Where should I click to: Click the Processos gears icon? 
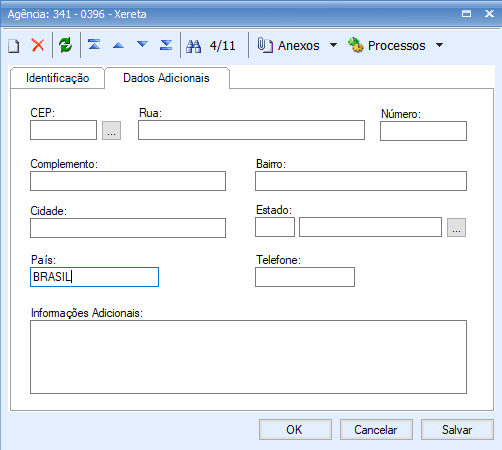(356, 45)
